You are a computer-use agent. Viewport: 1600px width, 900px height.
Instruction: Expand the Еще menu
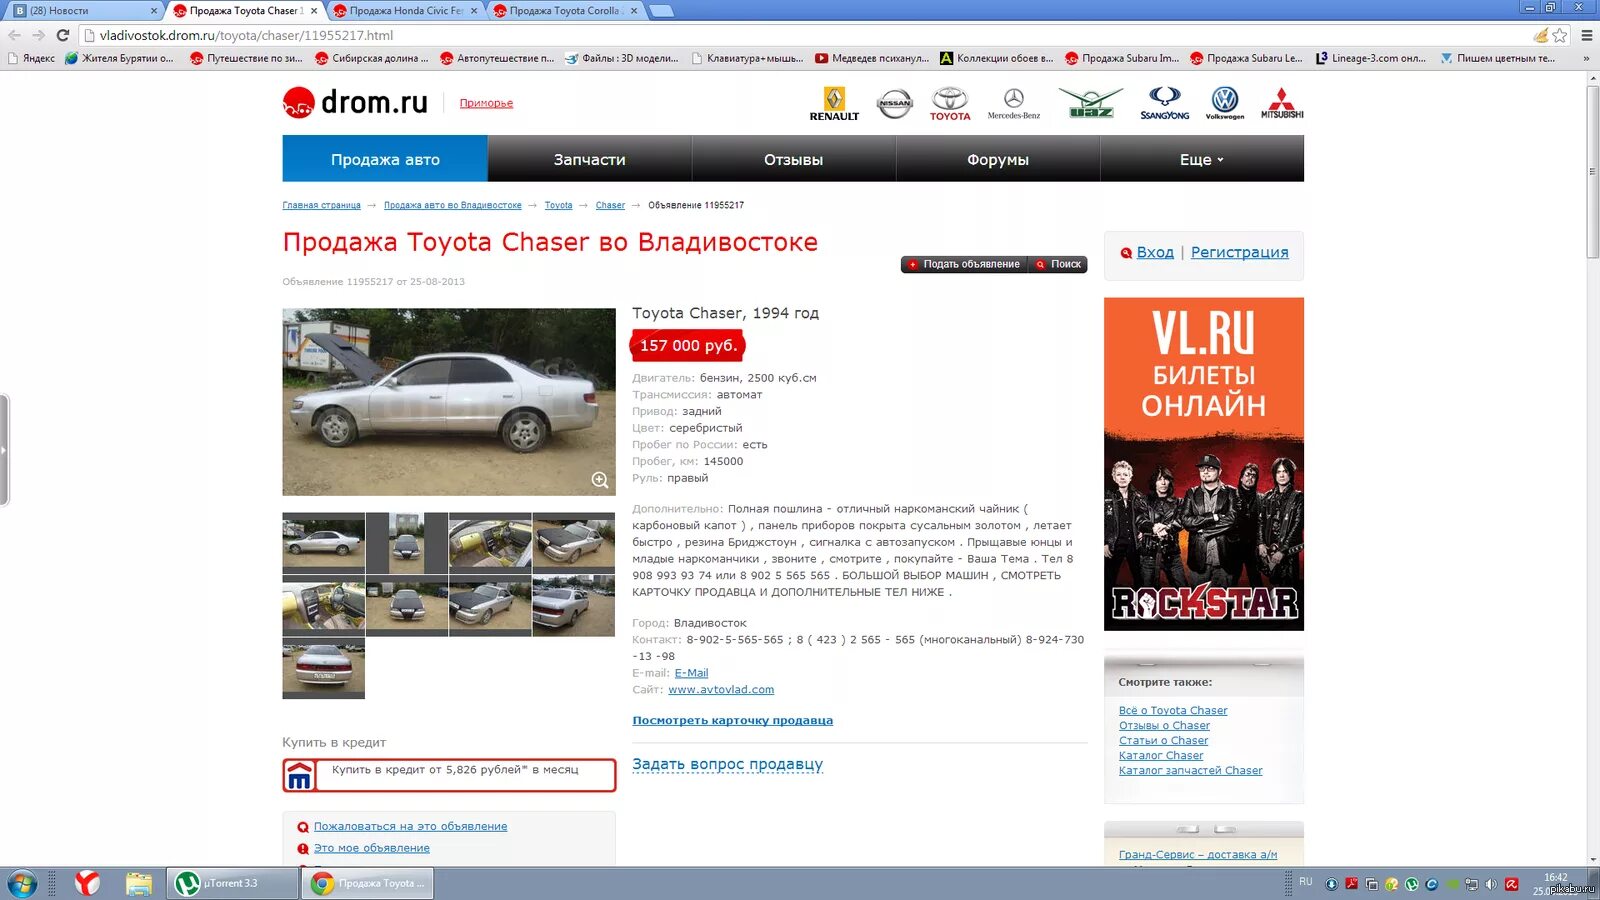tap(1202, 159)
